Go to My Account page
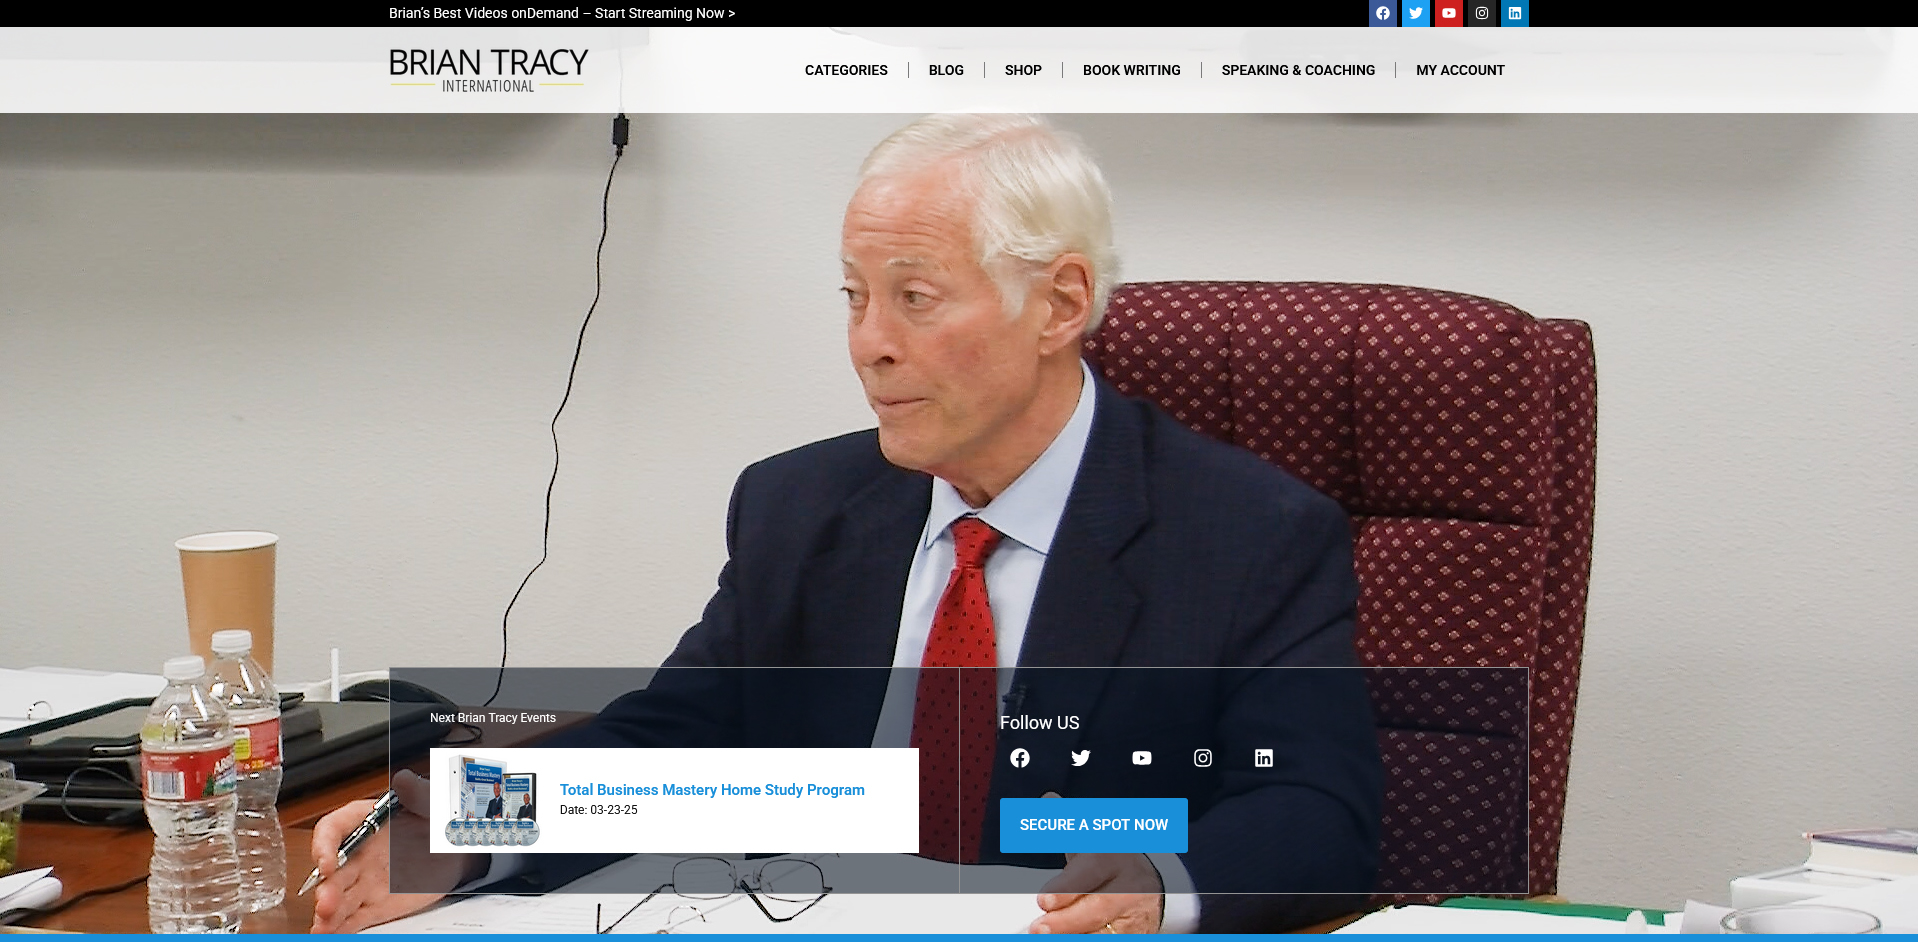 tap(1459, 70)
